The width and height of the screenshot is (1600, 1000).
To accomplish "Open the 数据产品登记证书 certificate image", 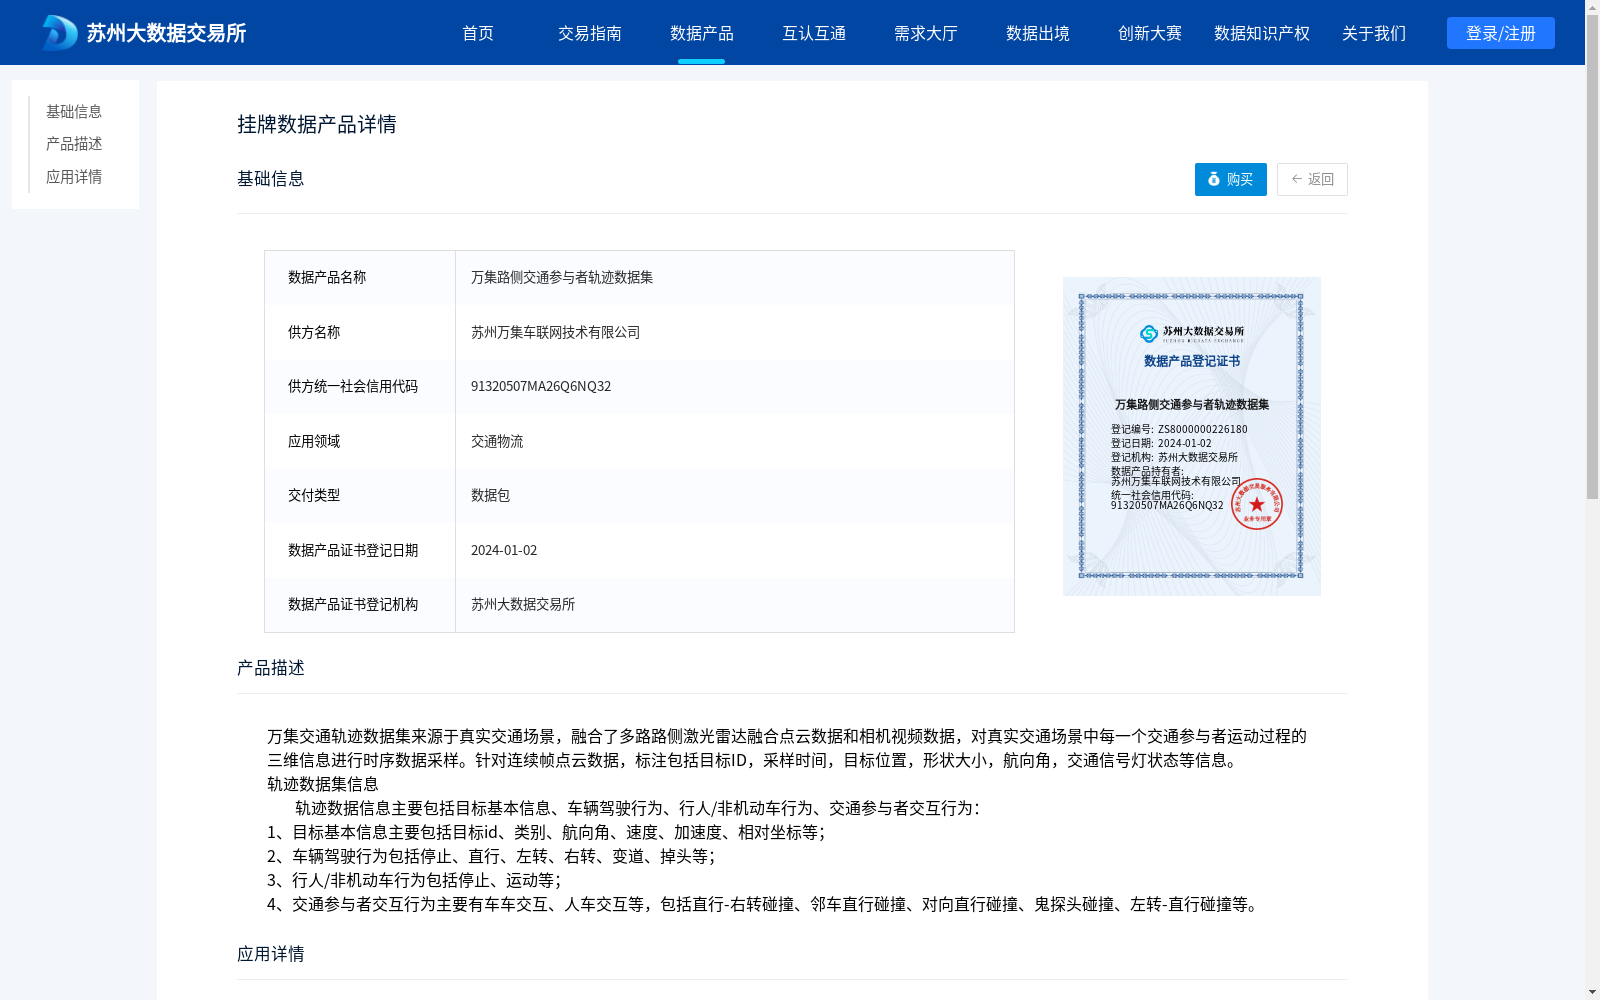I will 1192,436.
